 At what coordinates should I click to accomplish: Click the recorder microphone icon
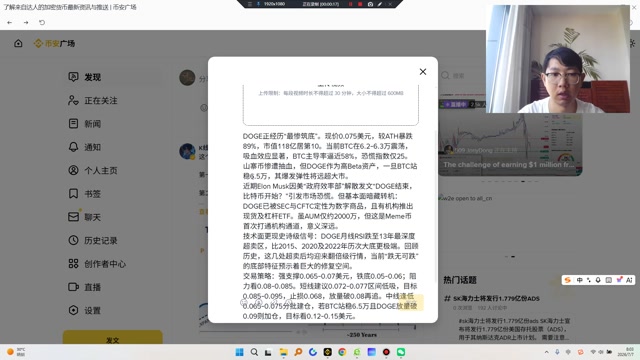(x=258, y=4)
